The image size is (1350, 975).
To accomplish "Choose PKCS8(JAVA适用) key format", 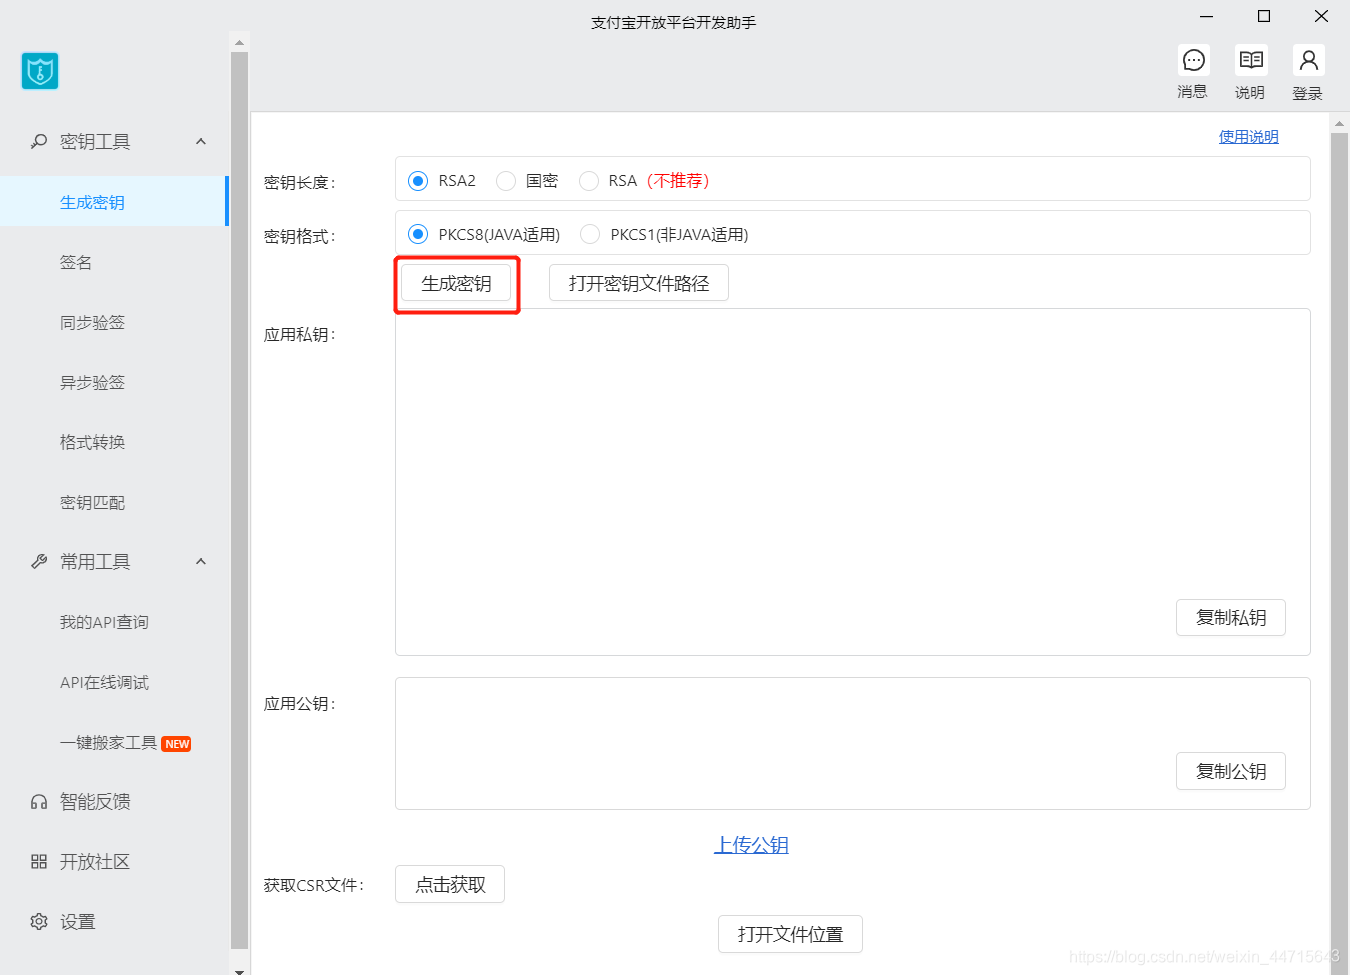I will (x=418, y=234).
